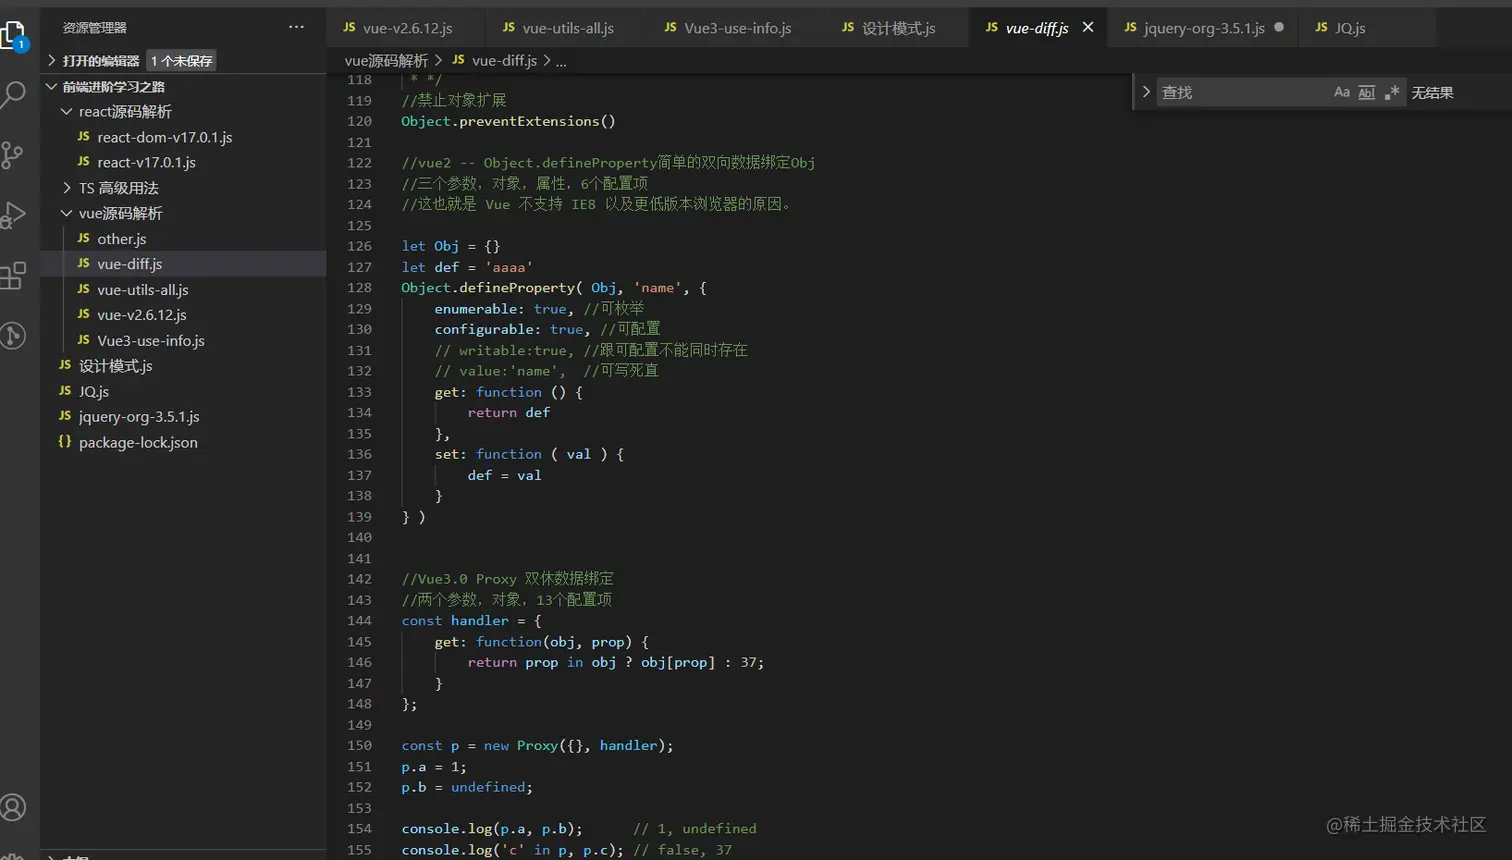Viewport: 1512px width, 860px height.
Task: Click the unsaved dot on jquery-org-3.5.1.js tab
Action: click(1279, 27)
